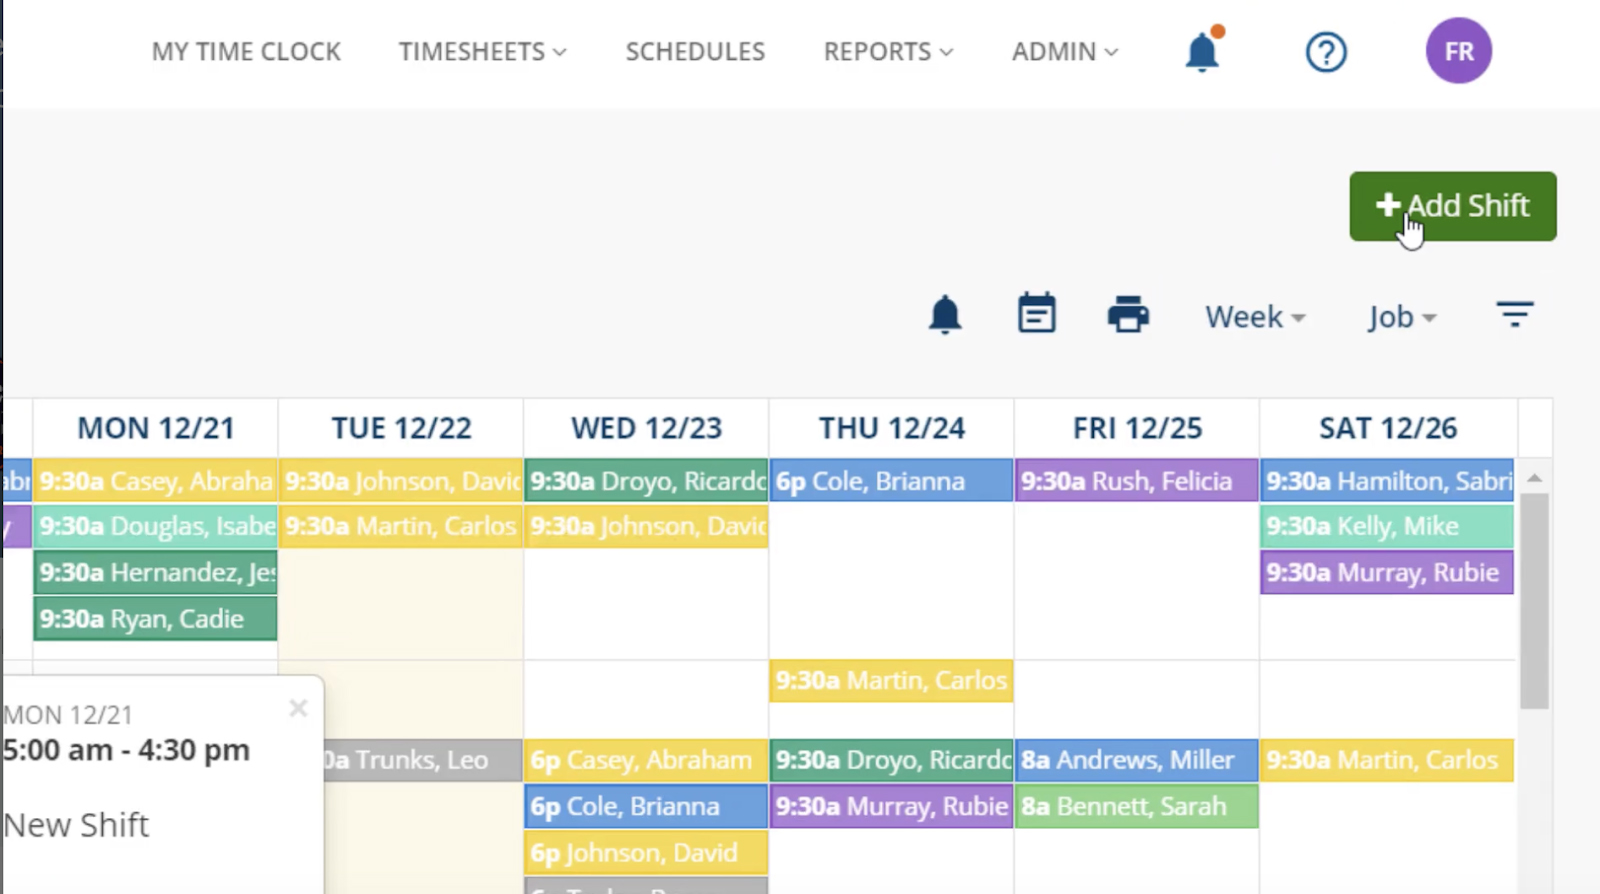This screenshot has width=1600, height=894.
Task: Open Bennett, Sarah 8a shift
Action: click(1136, 807)
